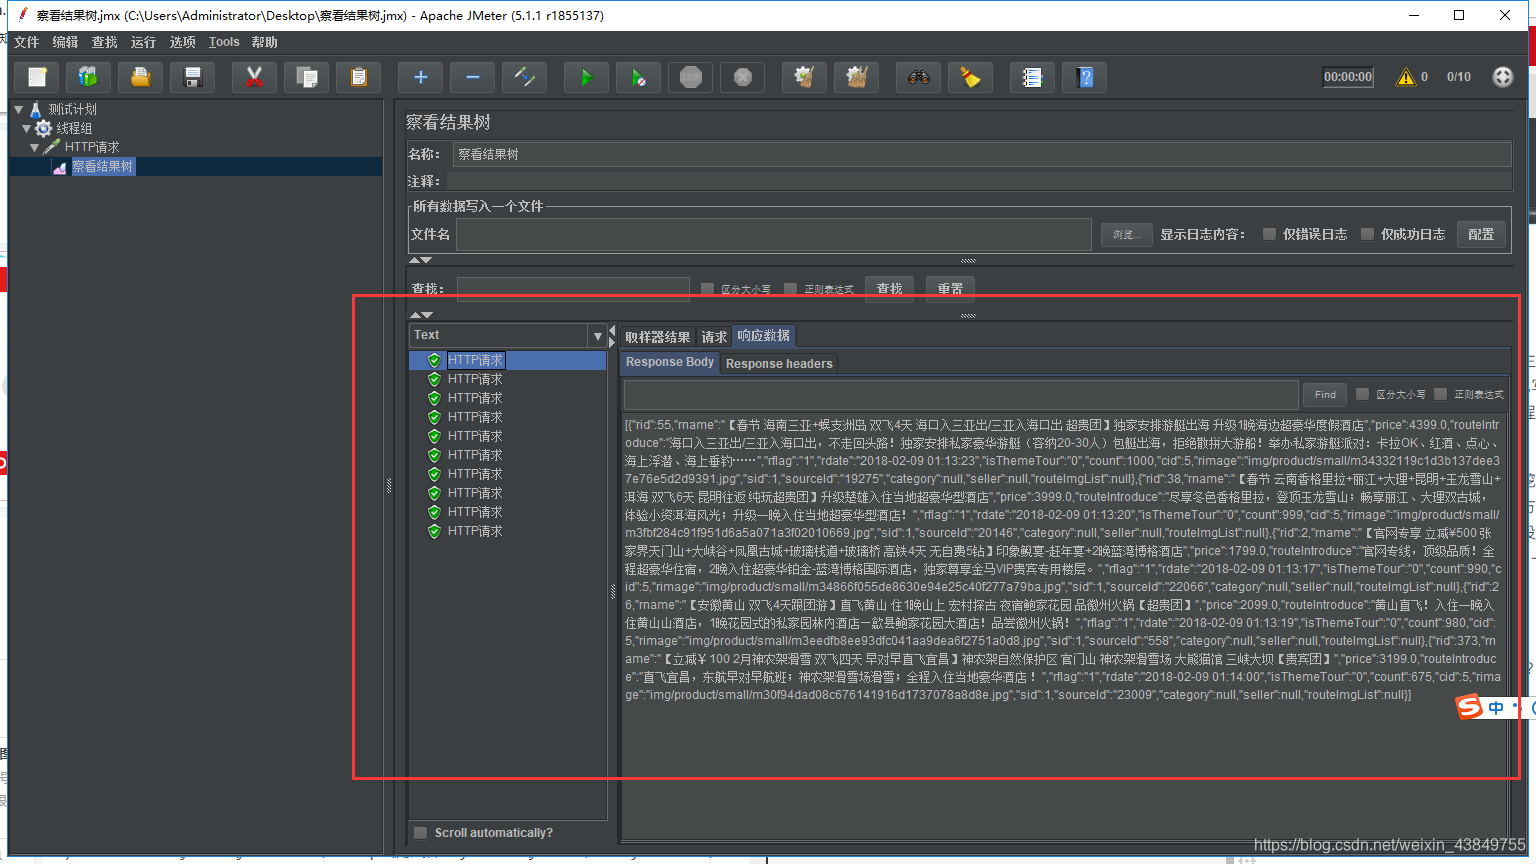Start the test with green arrow
1536x864 pixels.
pyautogui.click(x=587, y=77)
